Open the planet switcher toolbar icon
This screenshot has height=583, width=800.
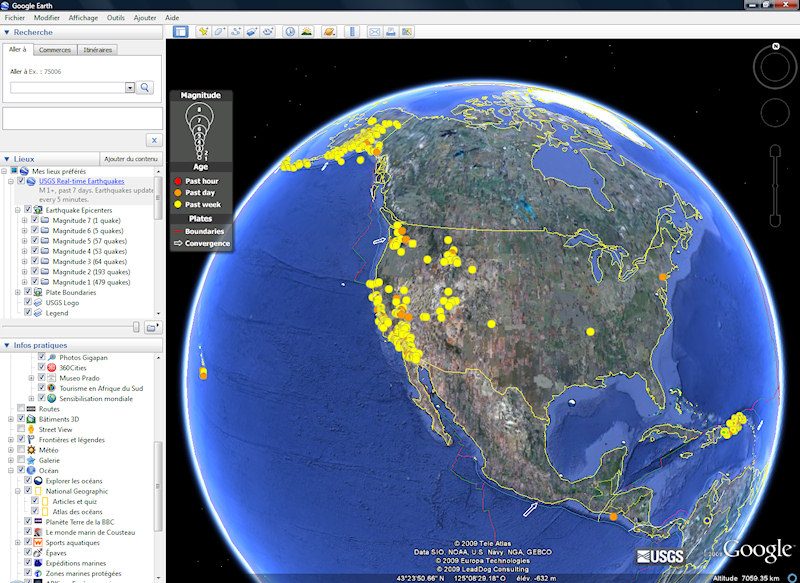329,32
